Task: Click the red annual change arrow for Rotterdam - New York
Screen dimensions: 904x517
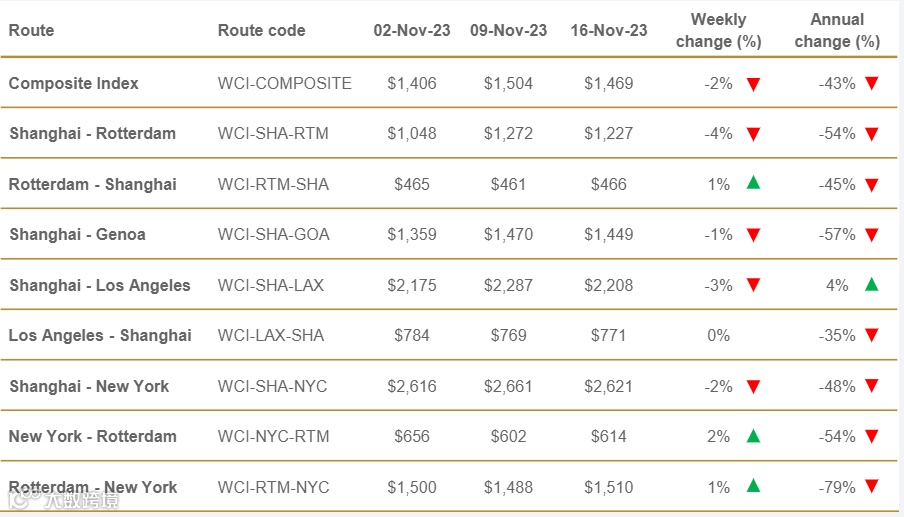Action: (x=871, y=487)
